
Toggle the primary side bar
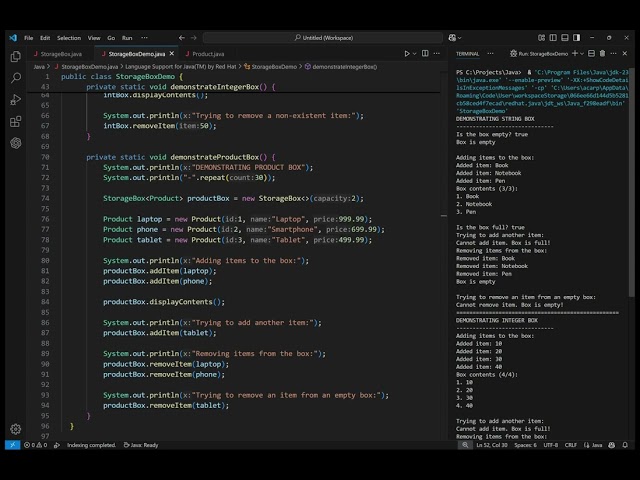[x=553, y=38]
